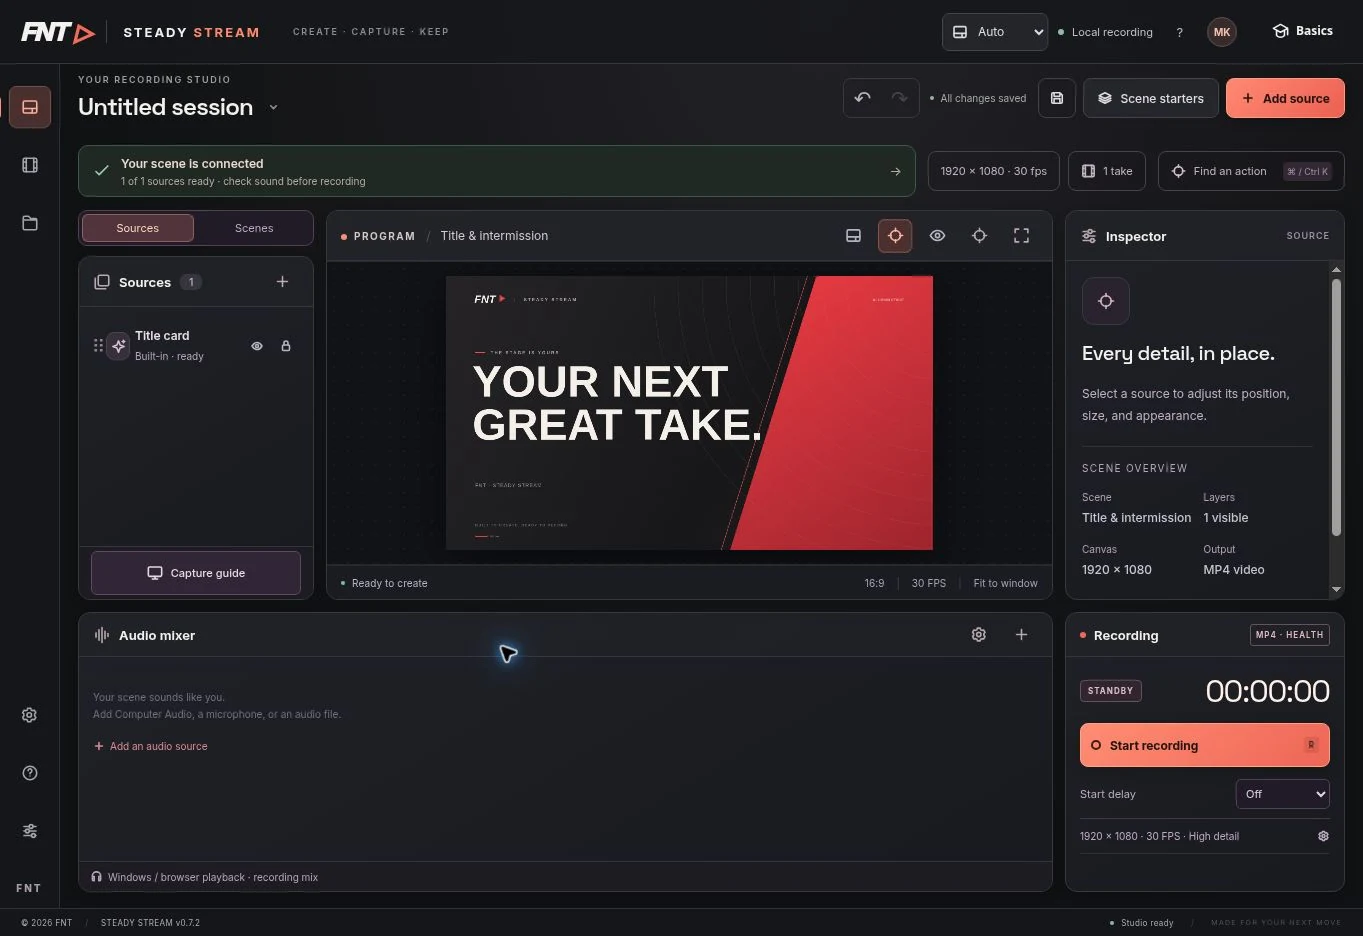Open Scene starters
Viewport: 1363px width, 936px height.
(1151, 98)
